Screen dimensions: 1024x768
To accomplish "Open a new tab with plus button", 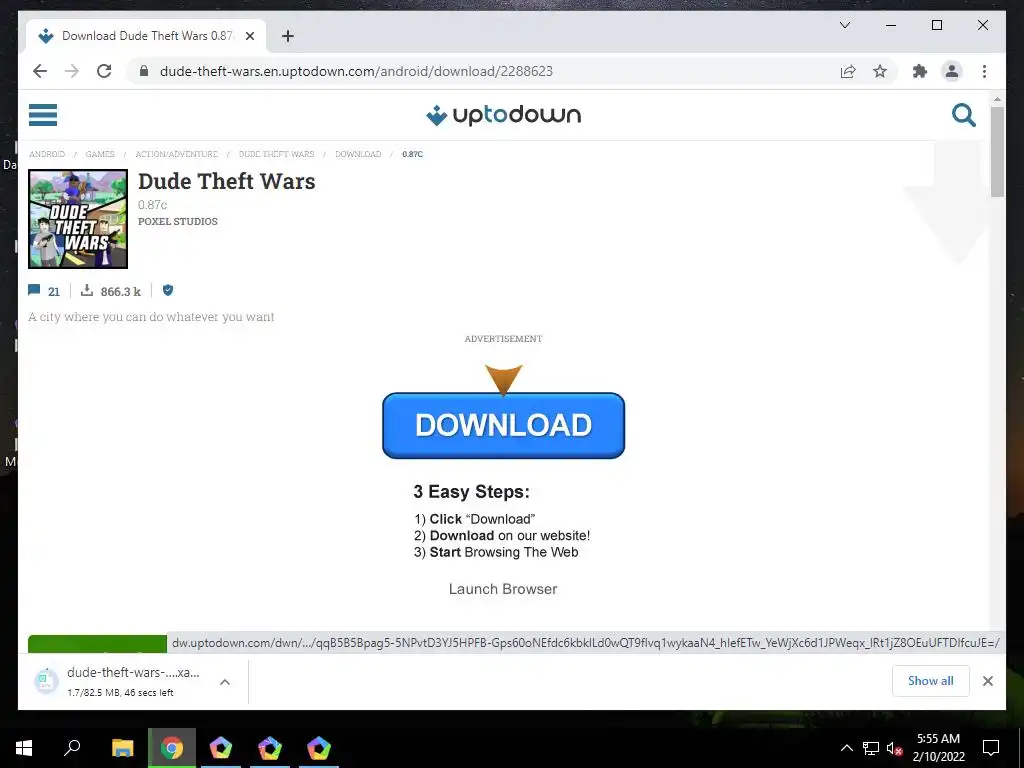I will point(287,36).
